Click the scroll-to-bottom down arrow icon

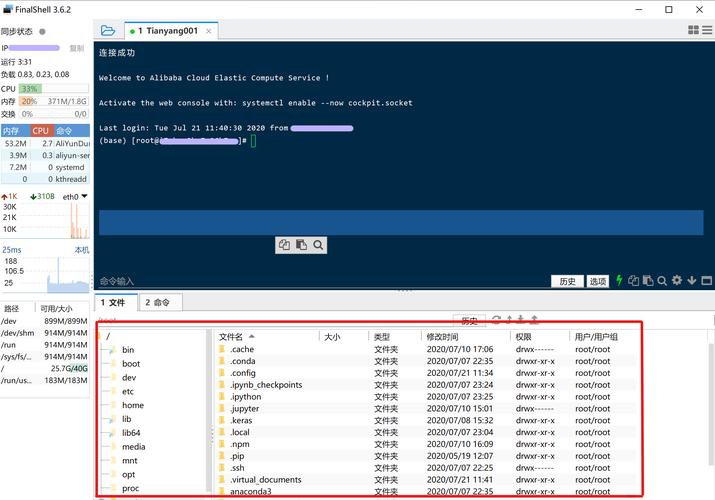[x=692, y=280]
